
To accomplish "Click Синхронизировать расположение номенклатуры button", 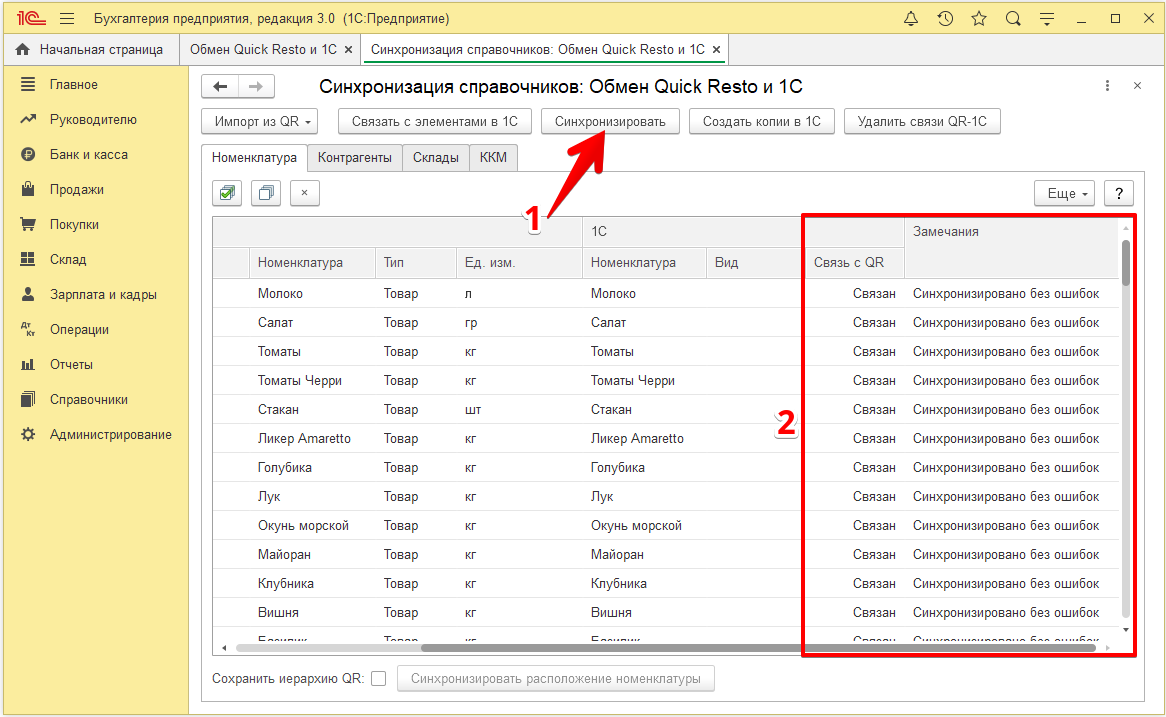I will (555, 678).
